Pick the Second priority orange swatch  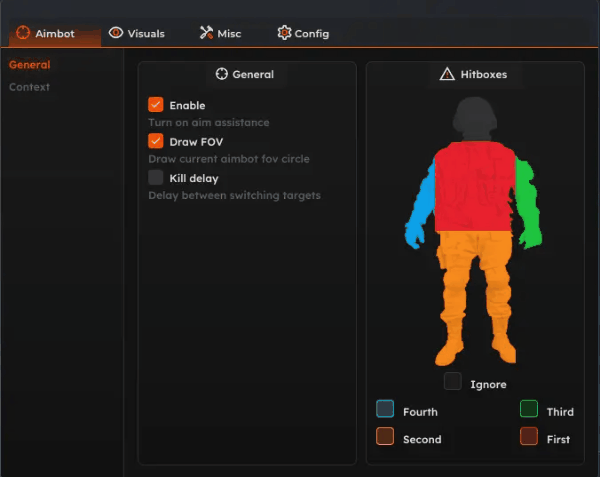coord(385,436)
